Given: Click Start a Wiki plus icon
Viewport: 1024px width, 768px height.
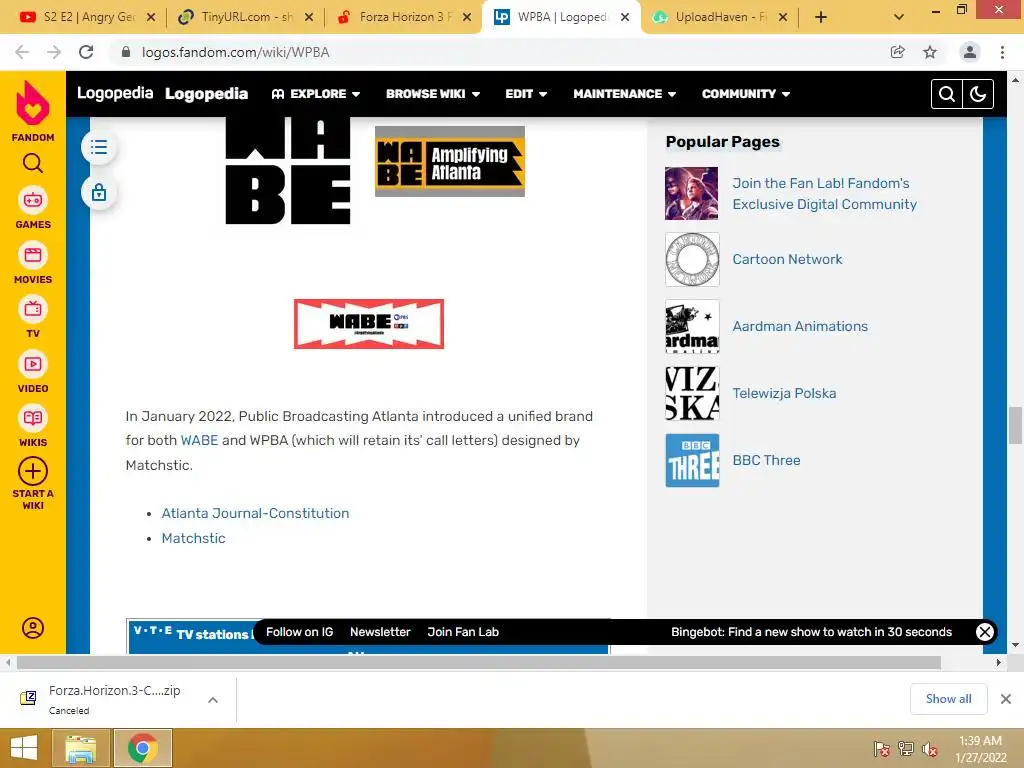Looking at the screenshot, I should coord(33,471).
